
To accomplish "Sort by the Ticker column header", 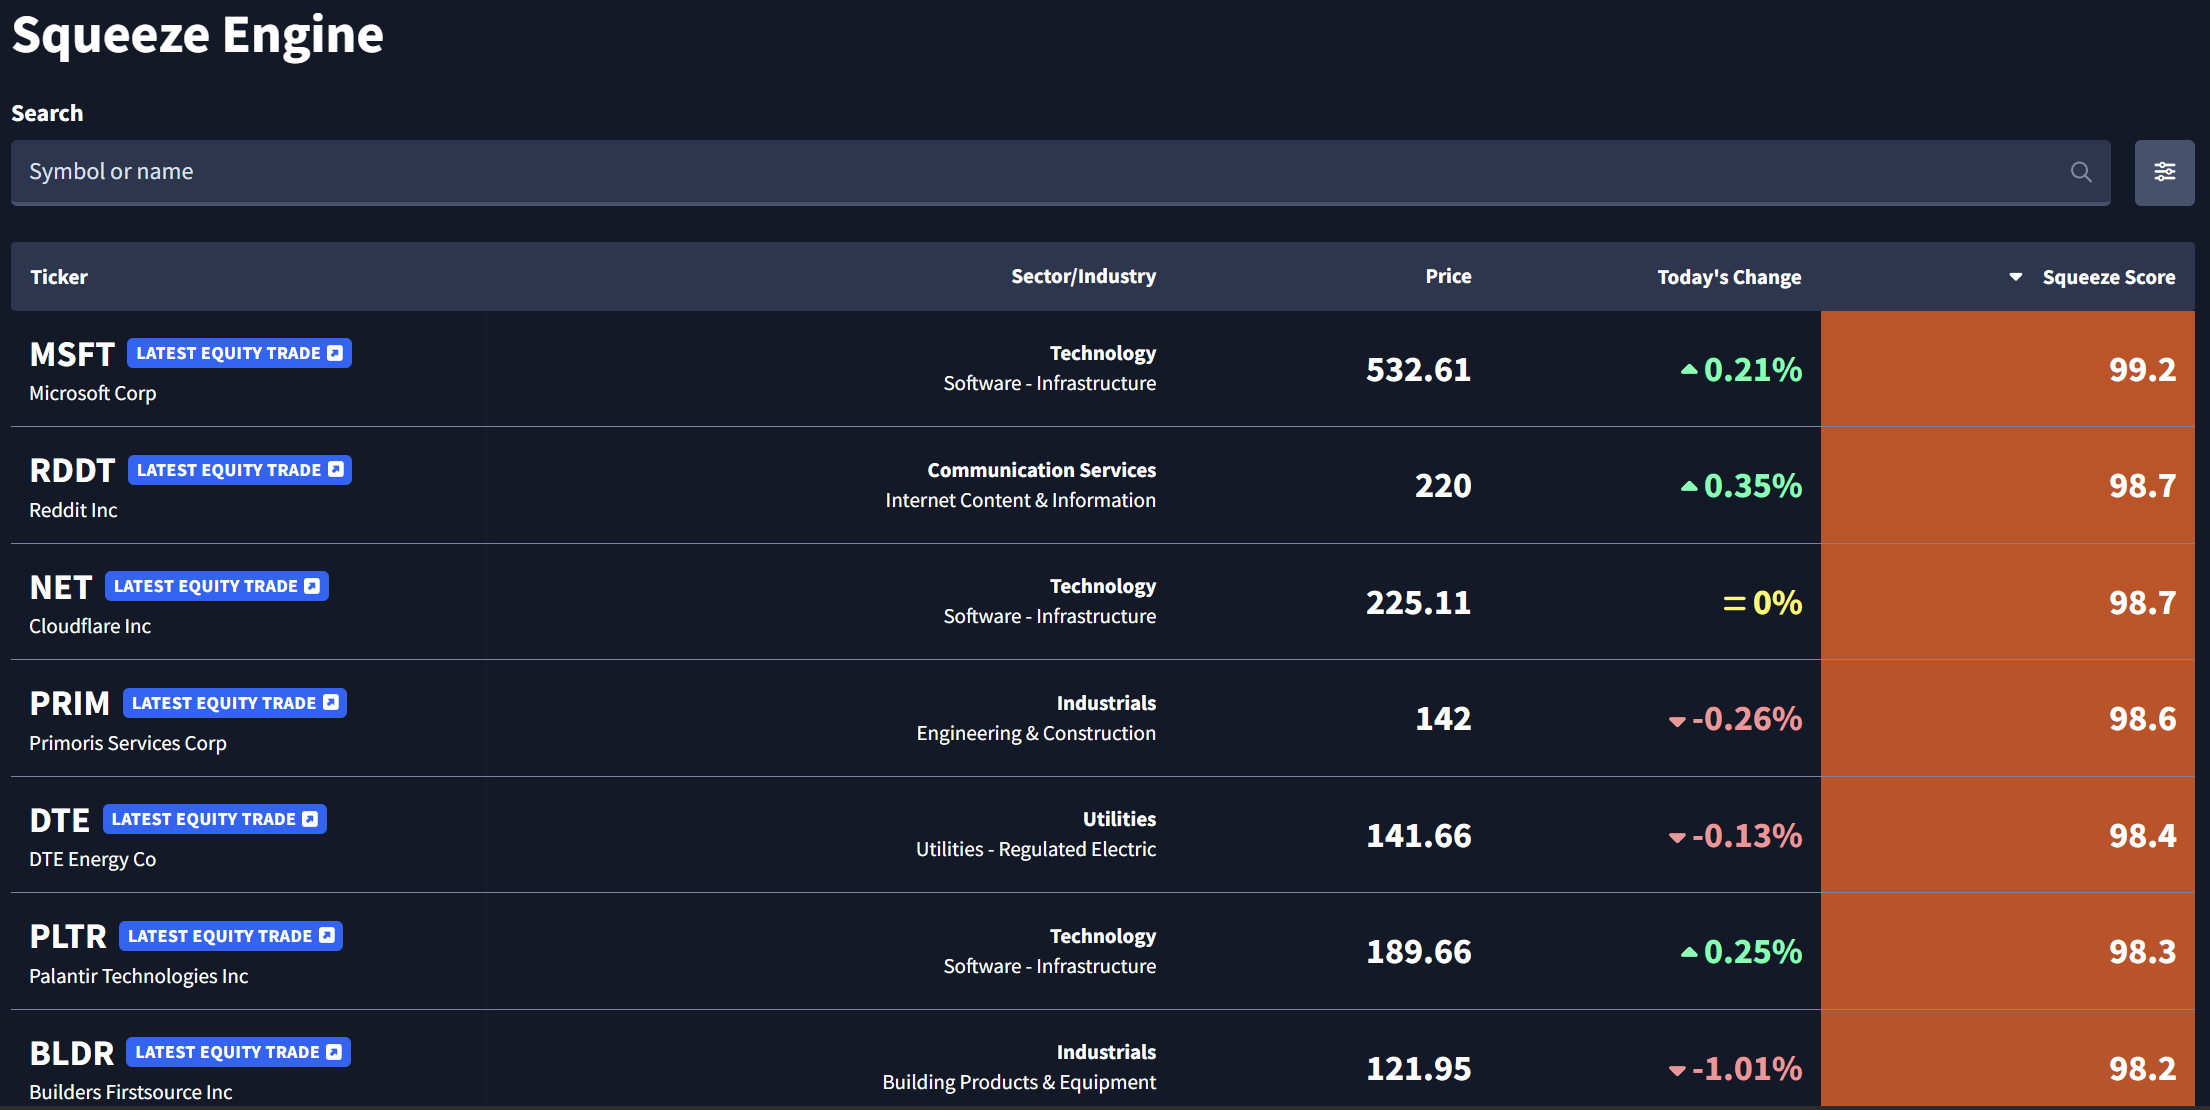I will (59, 277).
